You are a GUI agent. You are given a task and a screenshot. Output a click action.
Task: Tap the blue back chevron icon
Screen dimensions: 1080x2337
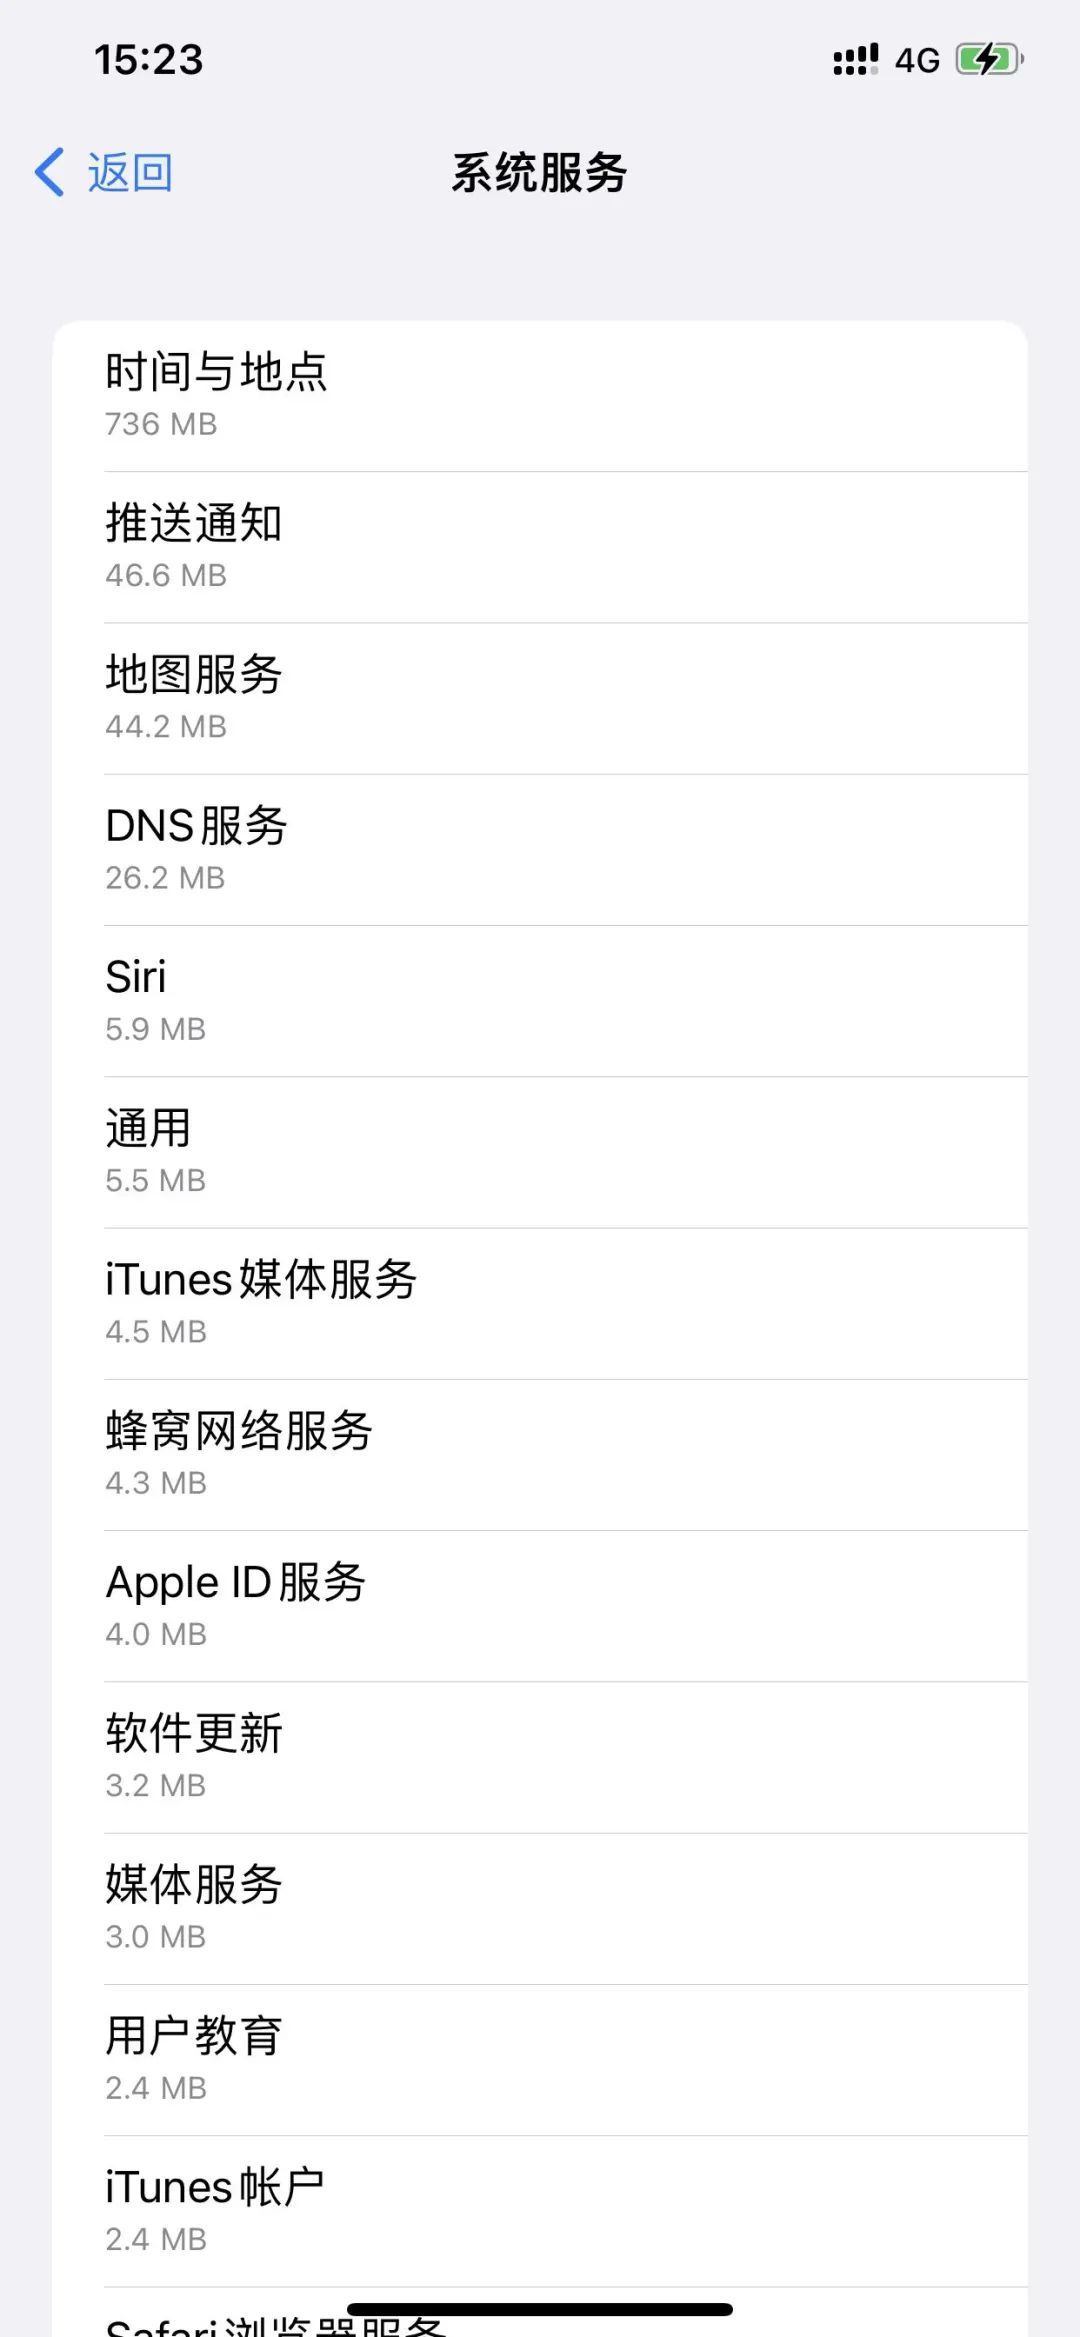50,173
